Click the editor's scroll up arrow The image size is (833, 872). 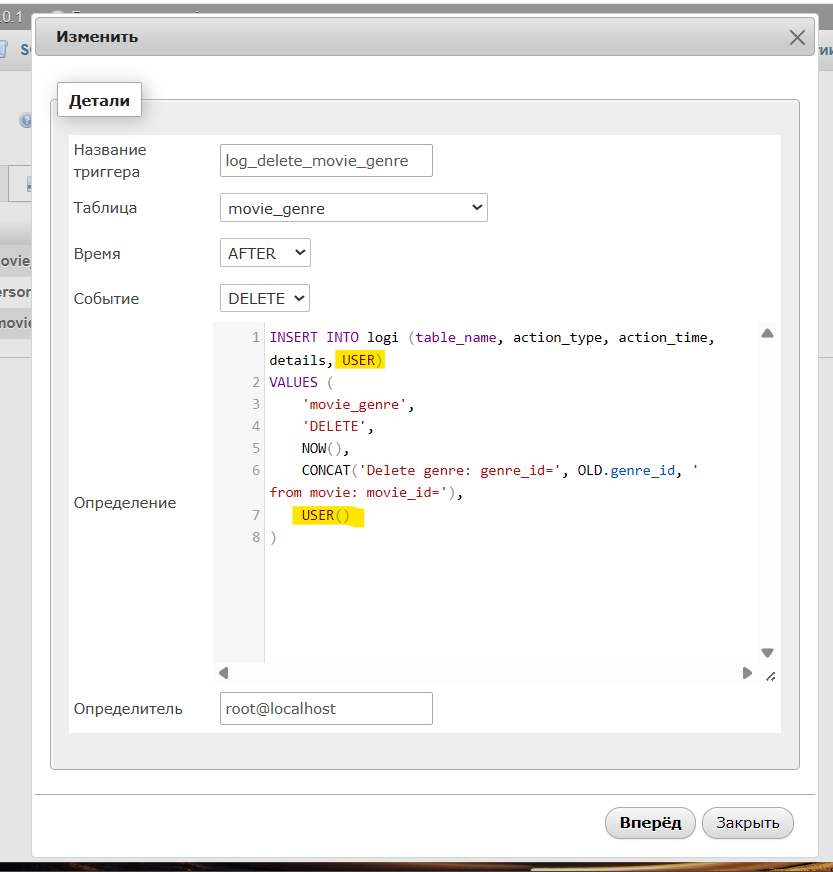click(767, 333)
